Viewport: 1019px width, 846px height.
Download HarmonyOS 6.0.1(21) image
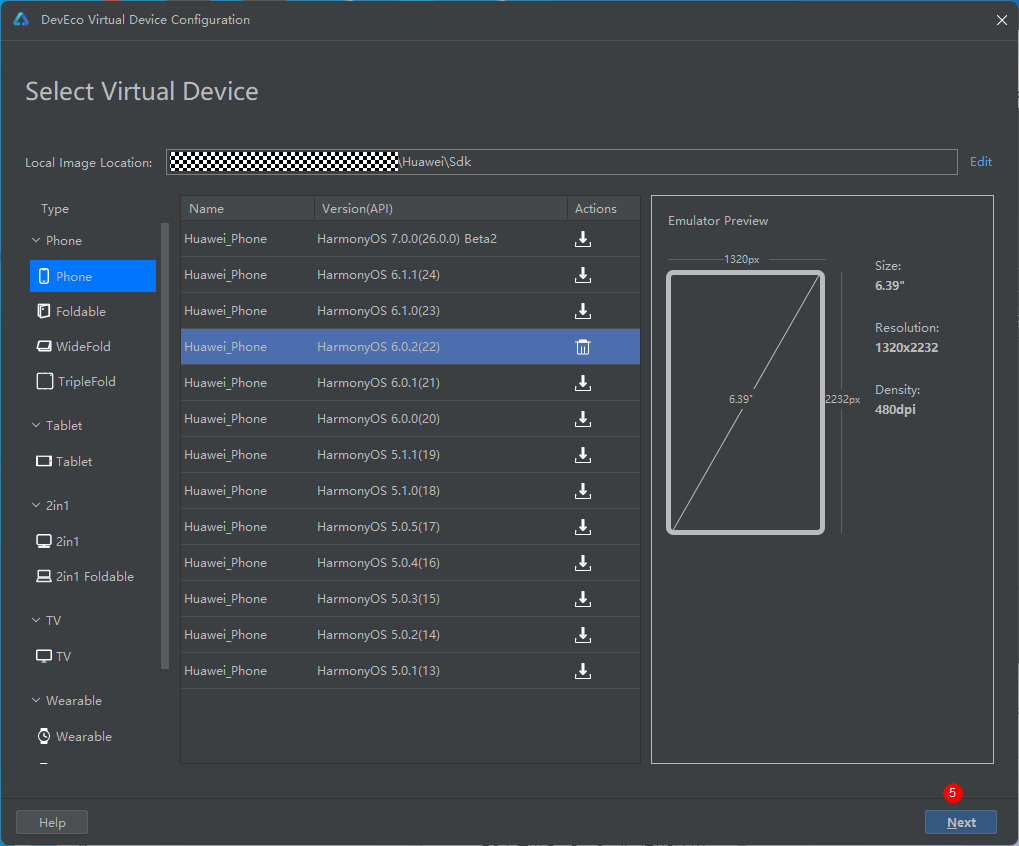583,383
